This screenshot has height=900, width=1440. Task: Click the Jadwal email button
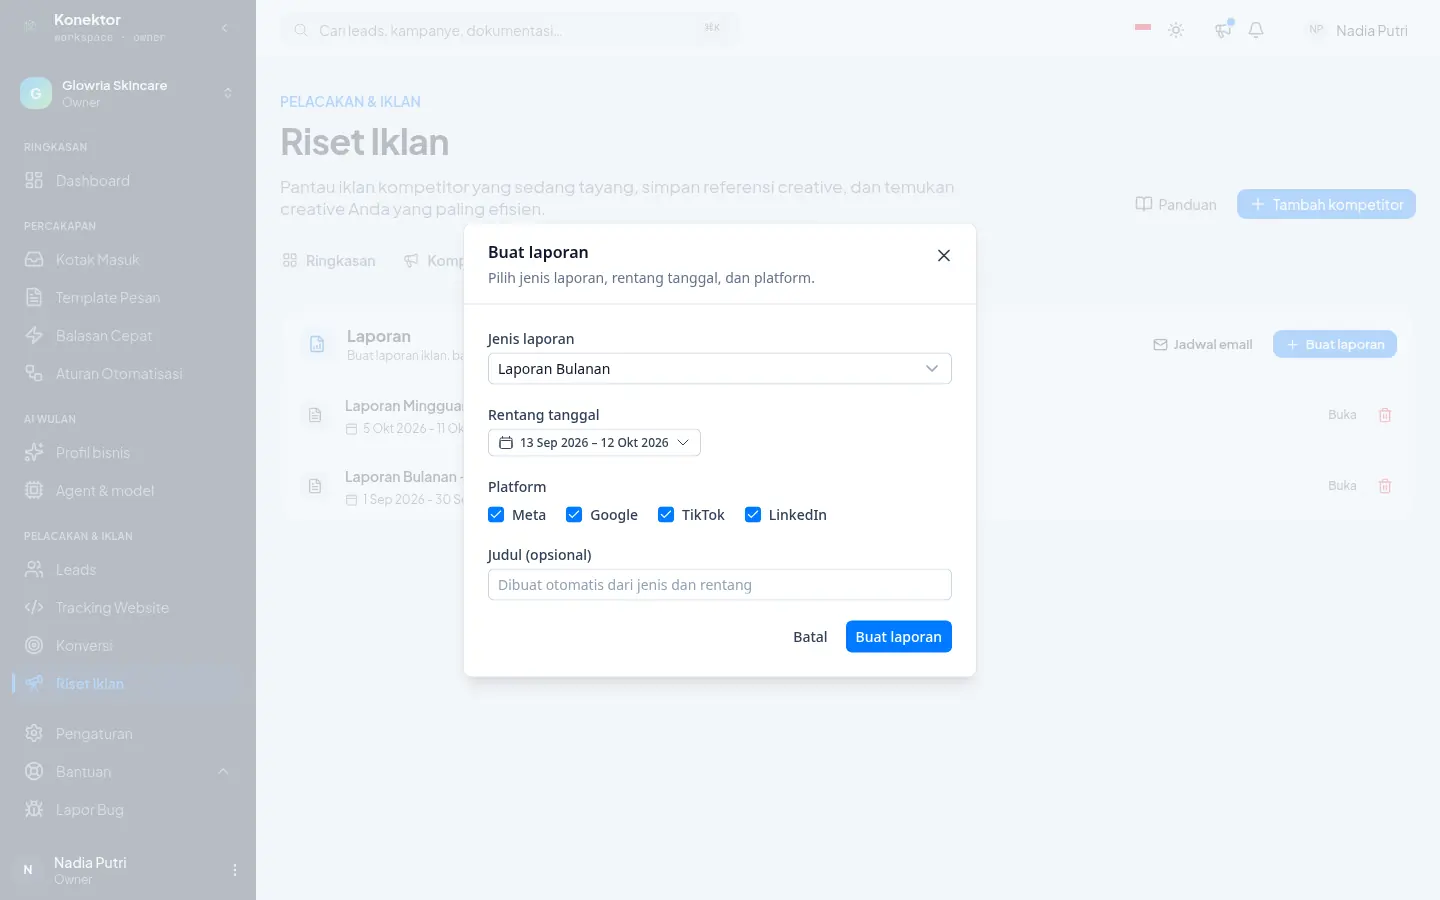tap(1203, 344)
